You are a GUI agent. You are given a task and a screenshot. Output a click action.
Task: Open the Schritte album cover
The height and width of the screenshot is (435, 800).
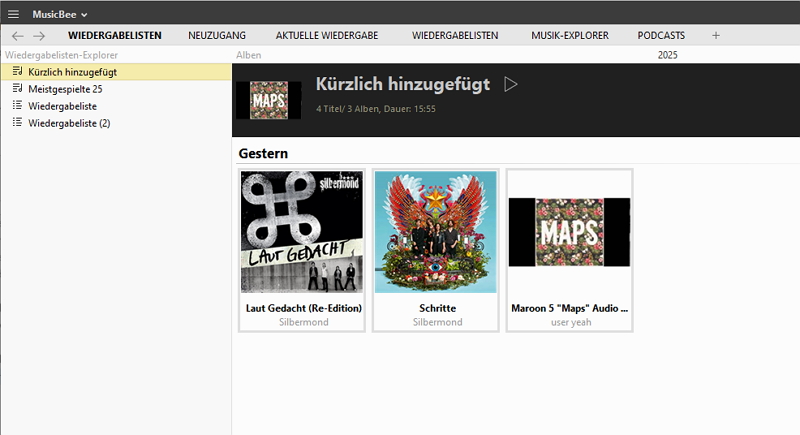(x=436, y=232)
